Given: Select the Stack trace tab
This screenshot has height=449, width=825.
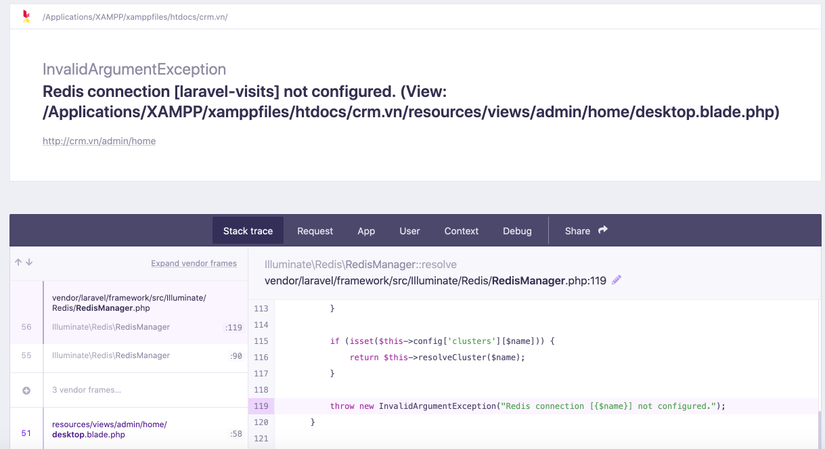Looking at the screenshot, I should pyautogui.click(x=248, y=231).
